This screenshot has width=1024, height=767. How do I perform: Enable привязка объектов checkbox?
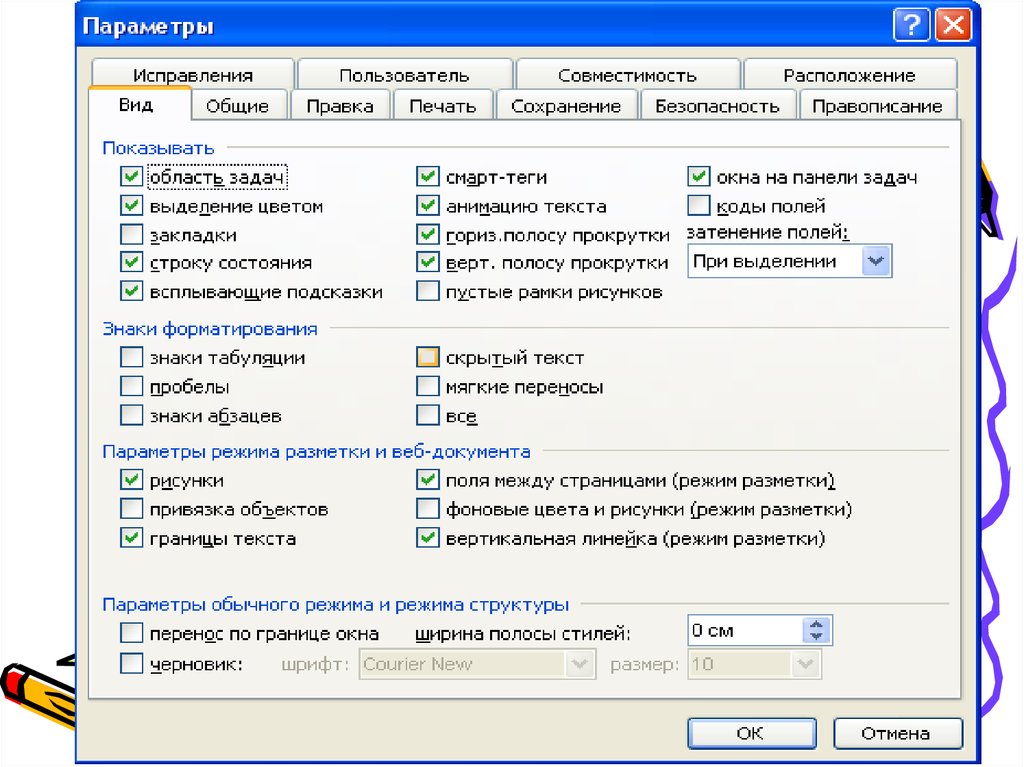tap(131, 509)
